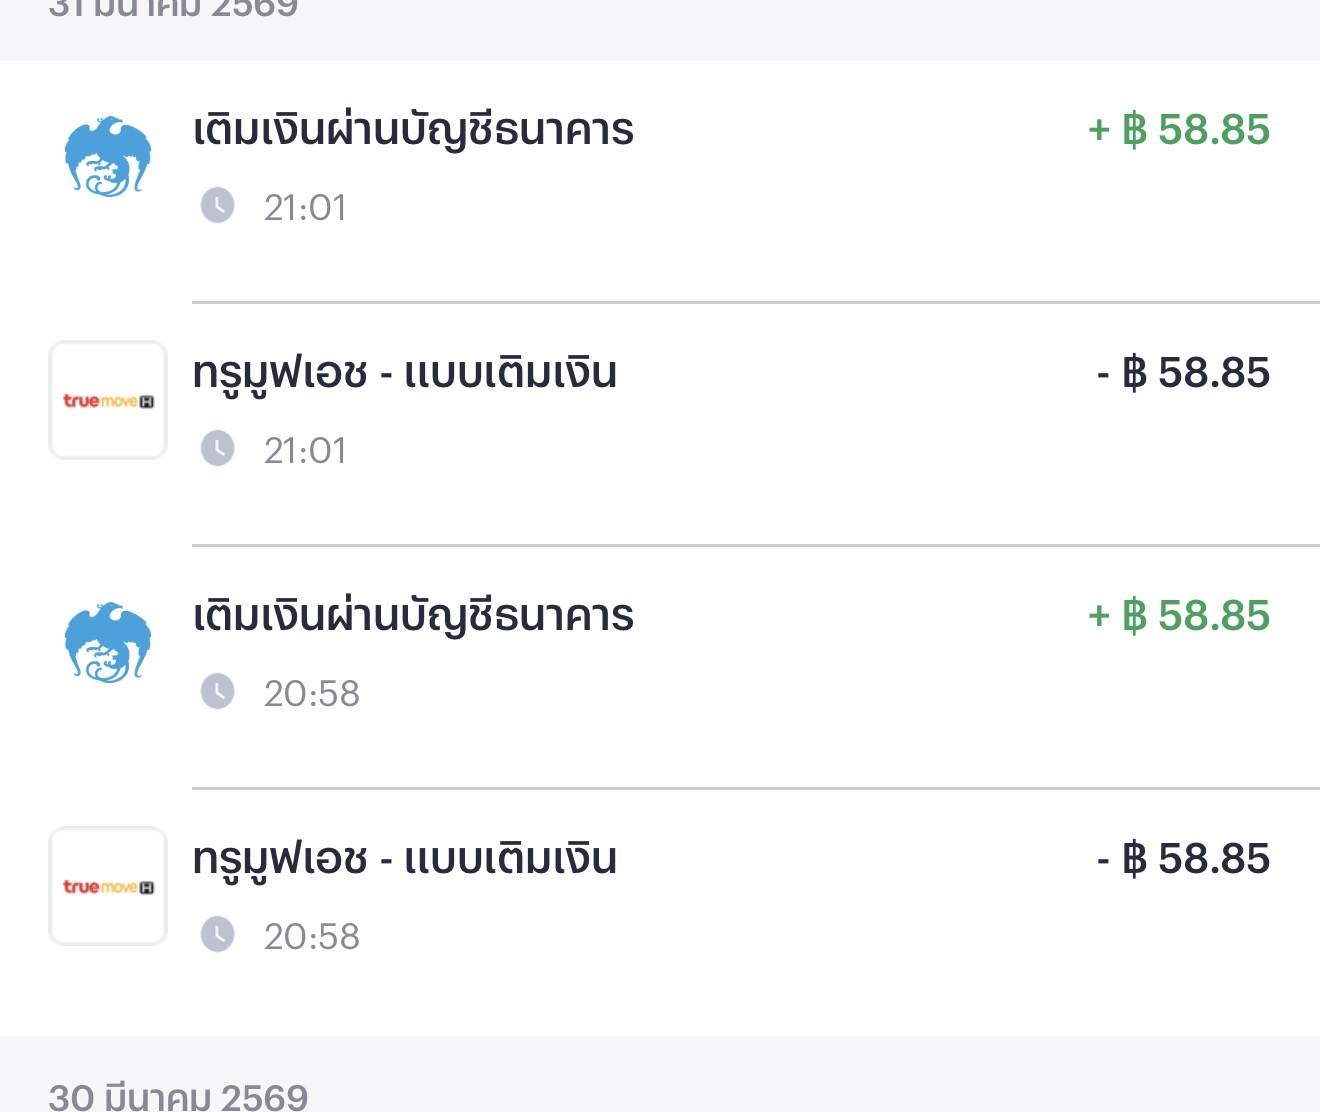Click clock icon beside 20:58 bank top-up

pos(217,692)
